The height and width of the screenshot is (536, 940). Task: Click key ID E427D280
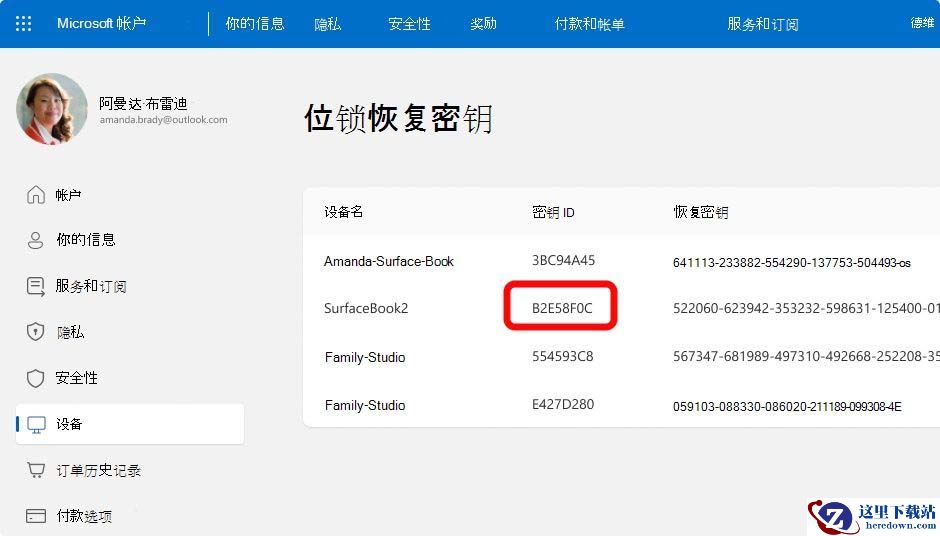[563, 404]
